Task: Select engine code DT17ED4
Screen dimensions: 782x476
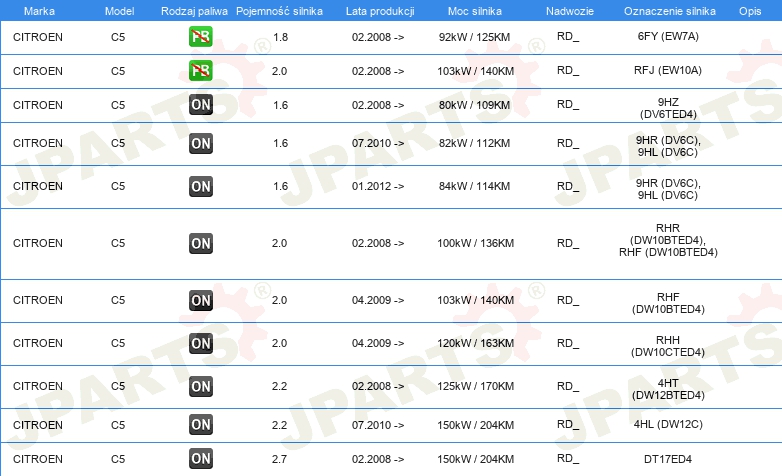Action: click(x=668, y=459)
